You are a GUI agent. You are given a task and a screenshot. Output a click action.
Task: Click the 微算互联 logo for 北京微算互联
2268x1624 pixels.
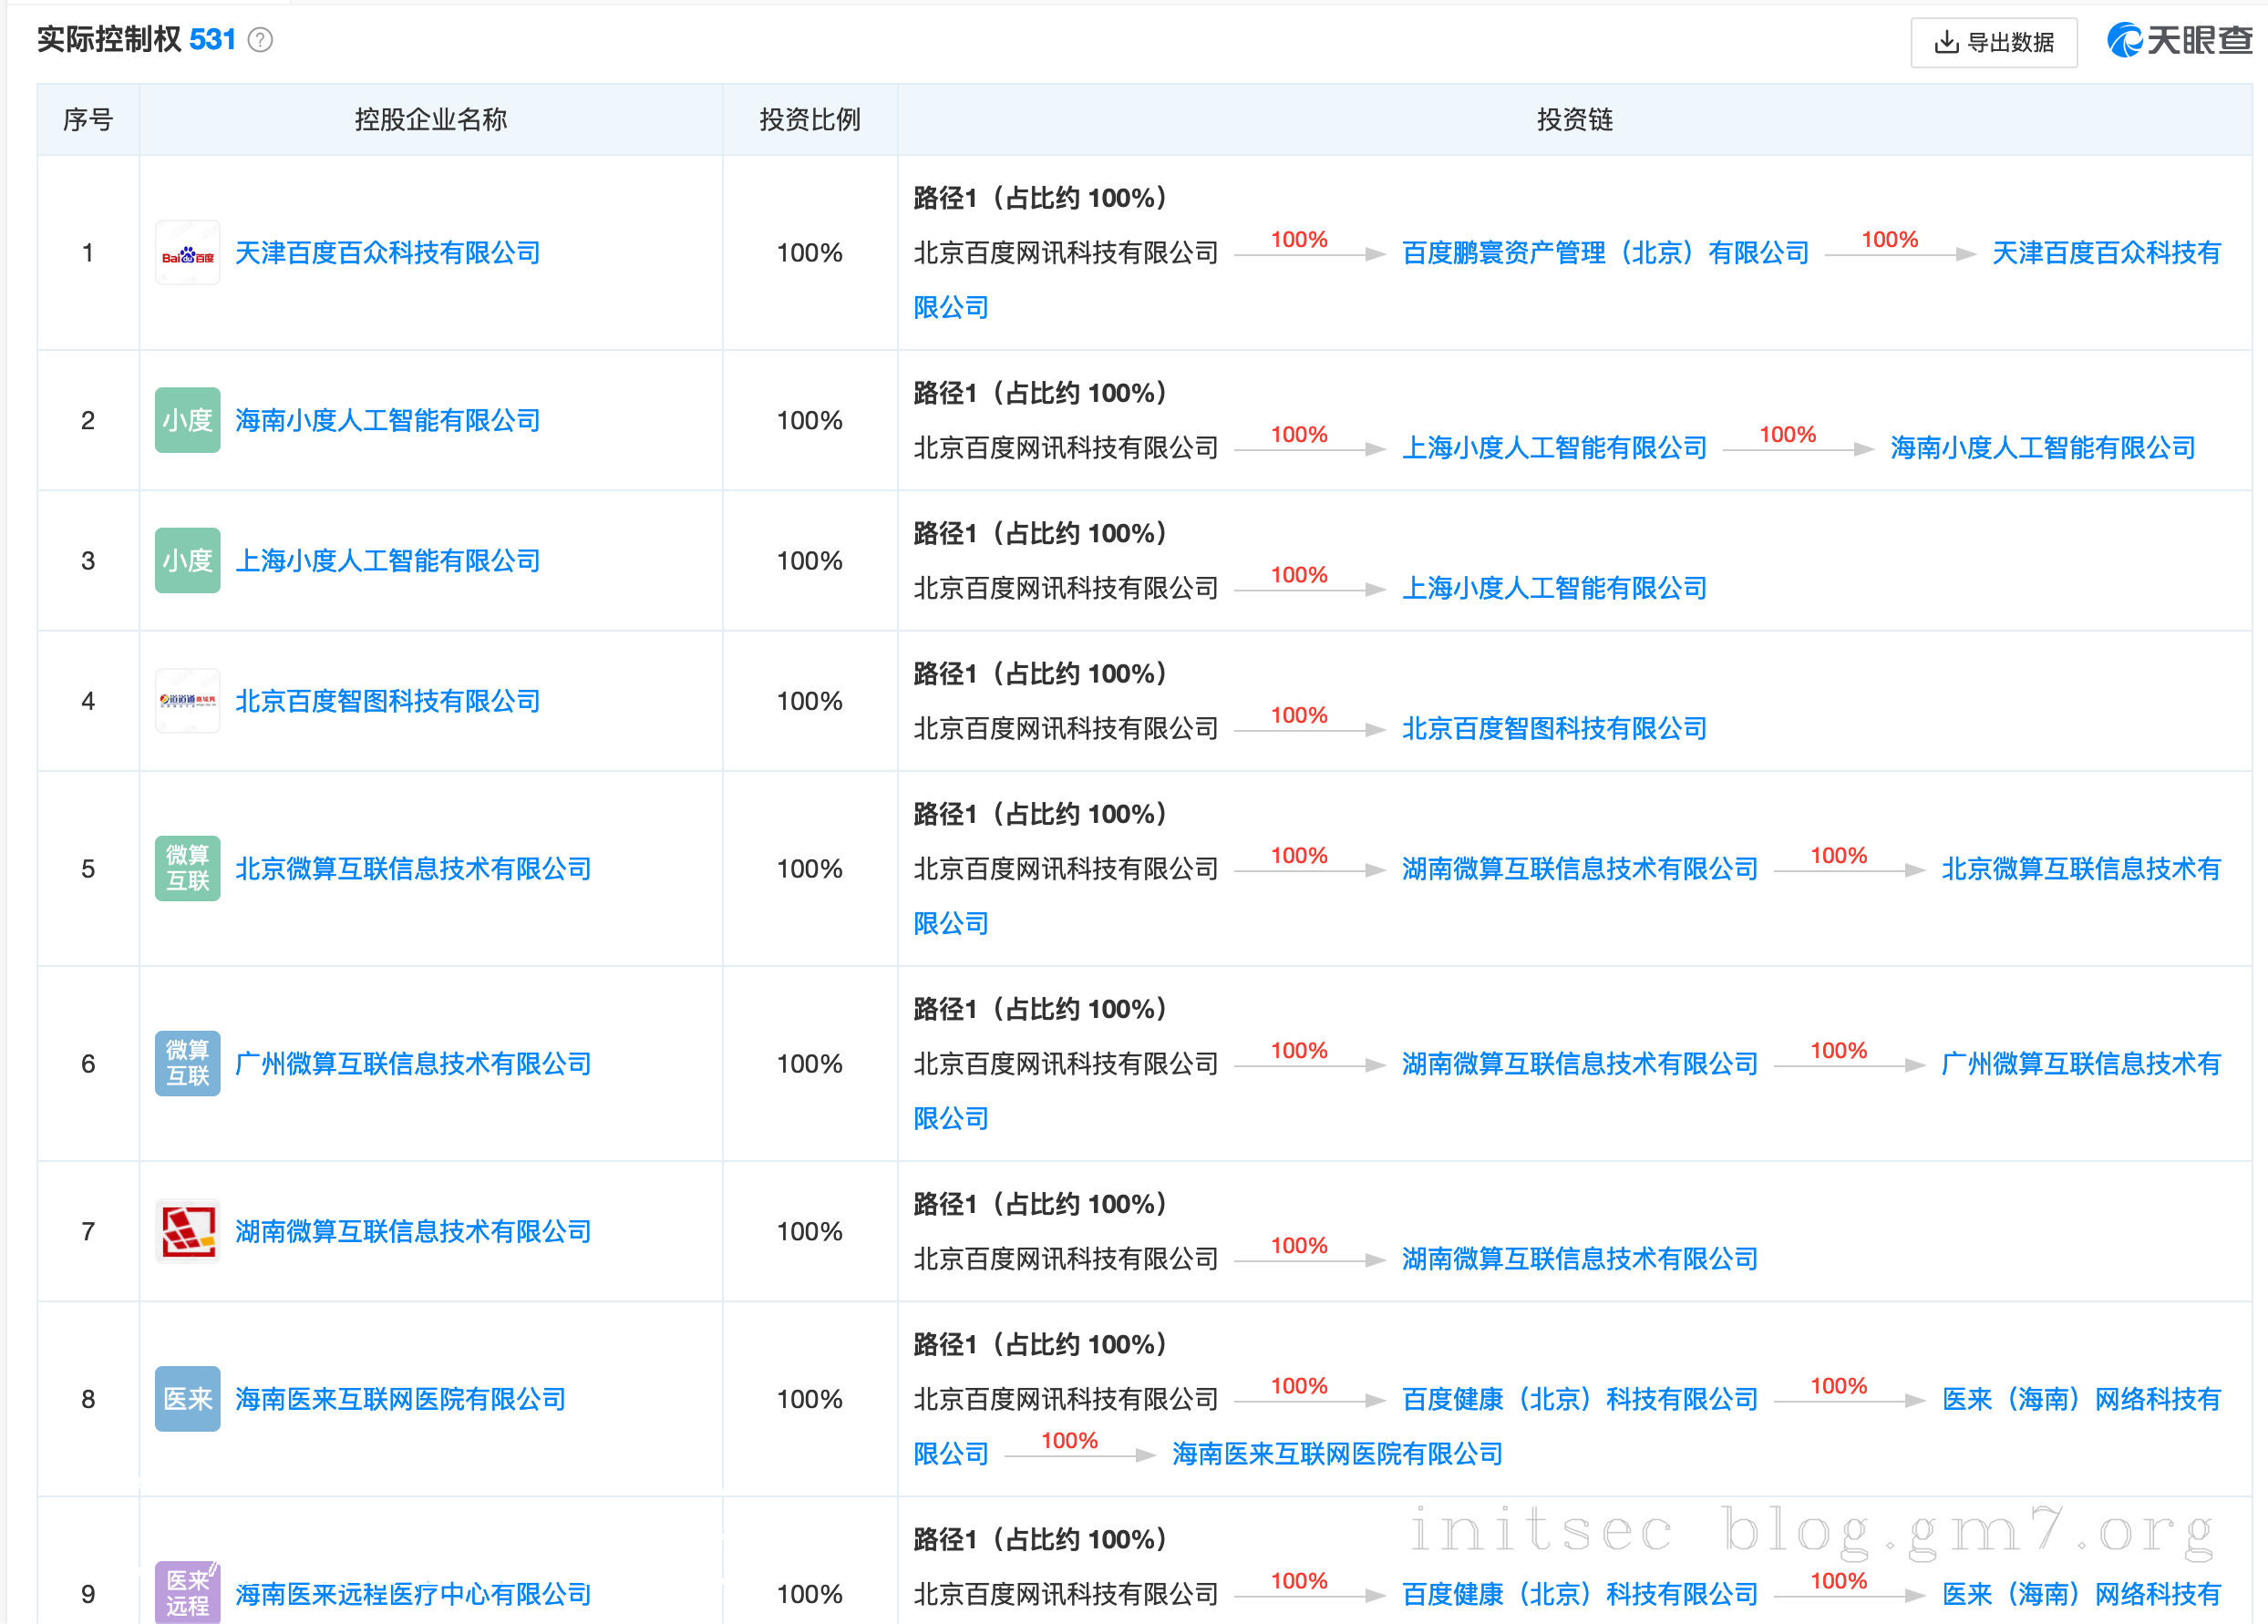(x=188, y=868)
